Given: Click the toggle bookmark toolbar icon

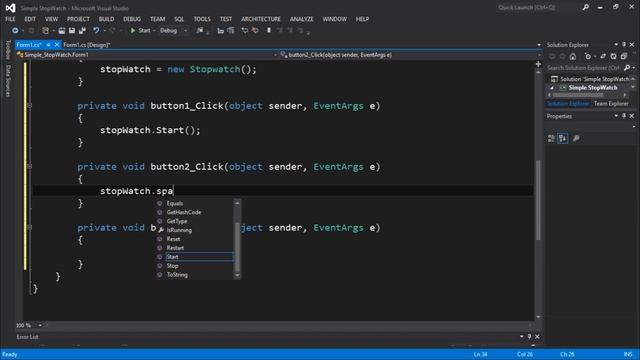Looking at the screenshot, I should coord(269,30).
